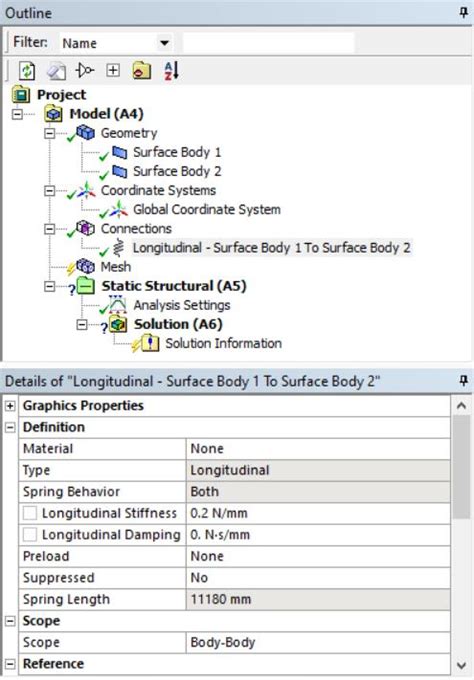Pin the Details panel
The image size is (474, 680).
tap(463, 381)
